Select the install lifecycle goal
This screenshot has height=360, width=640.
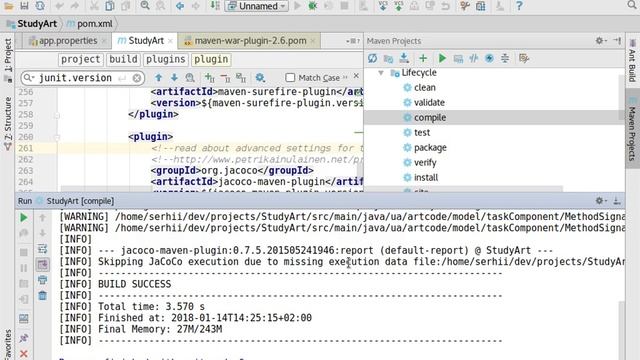pos(426,178)
